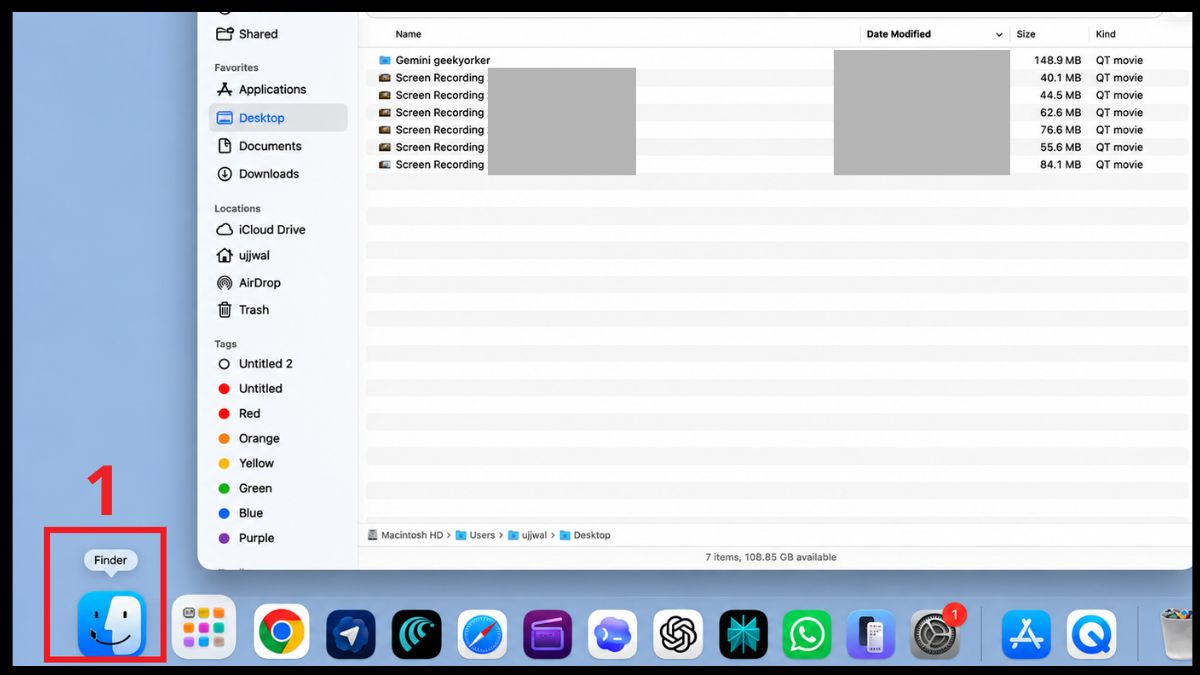Click Macintosh HD in the path bar
The image size is (1200, 675).
[405, 535]
